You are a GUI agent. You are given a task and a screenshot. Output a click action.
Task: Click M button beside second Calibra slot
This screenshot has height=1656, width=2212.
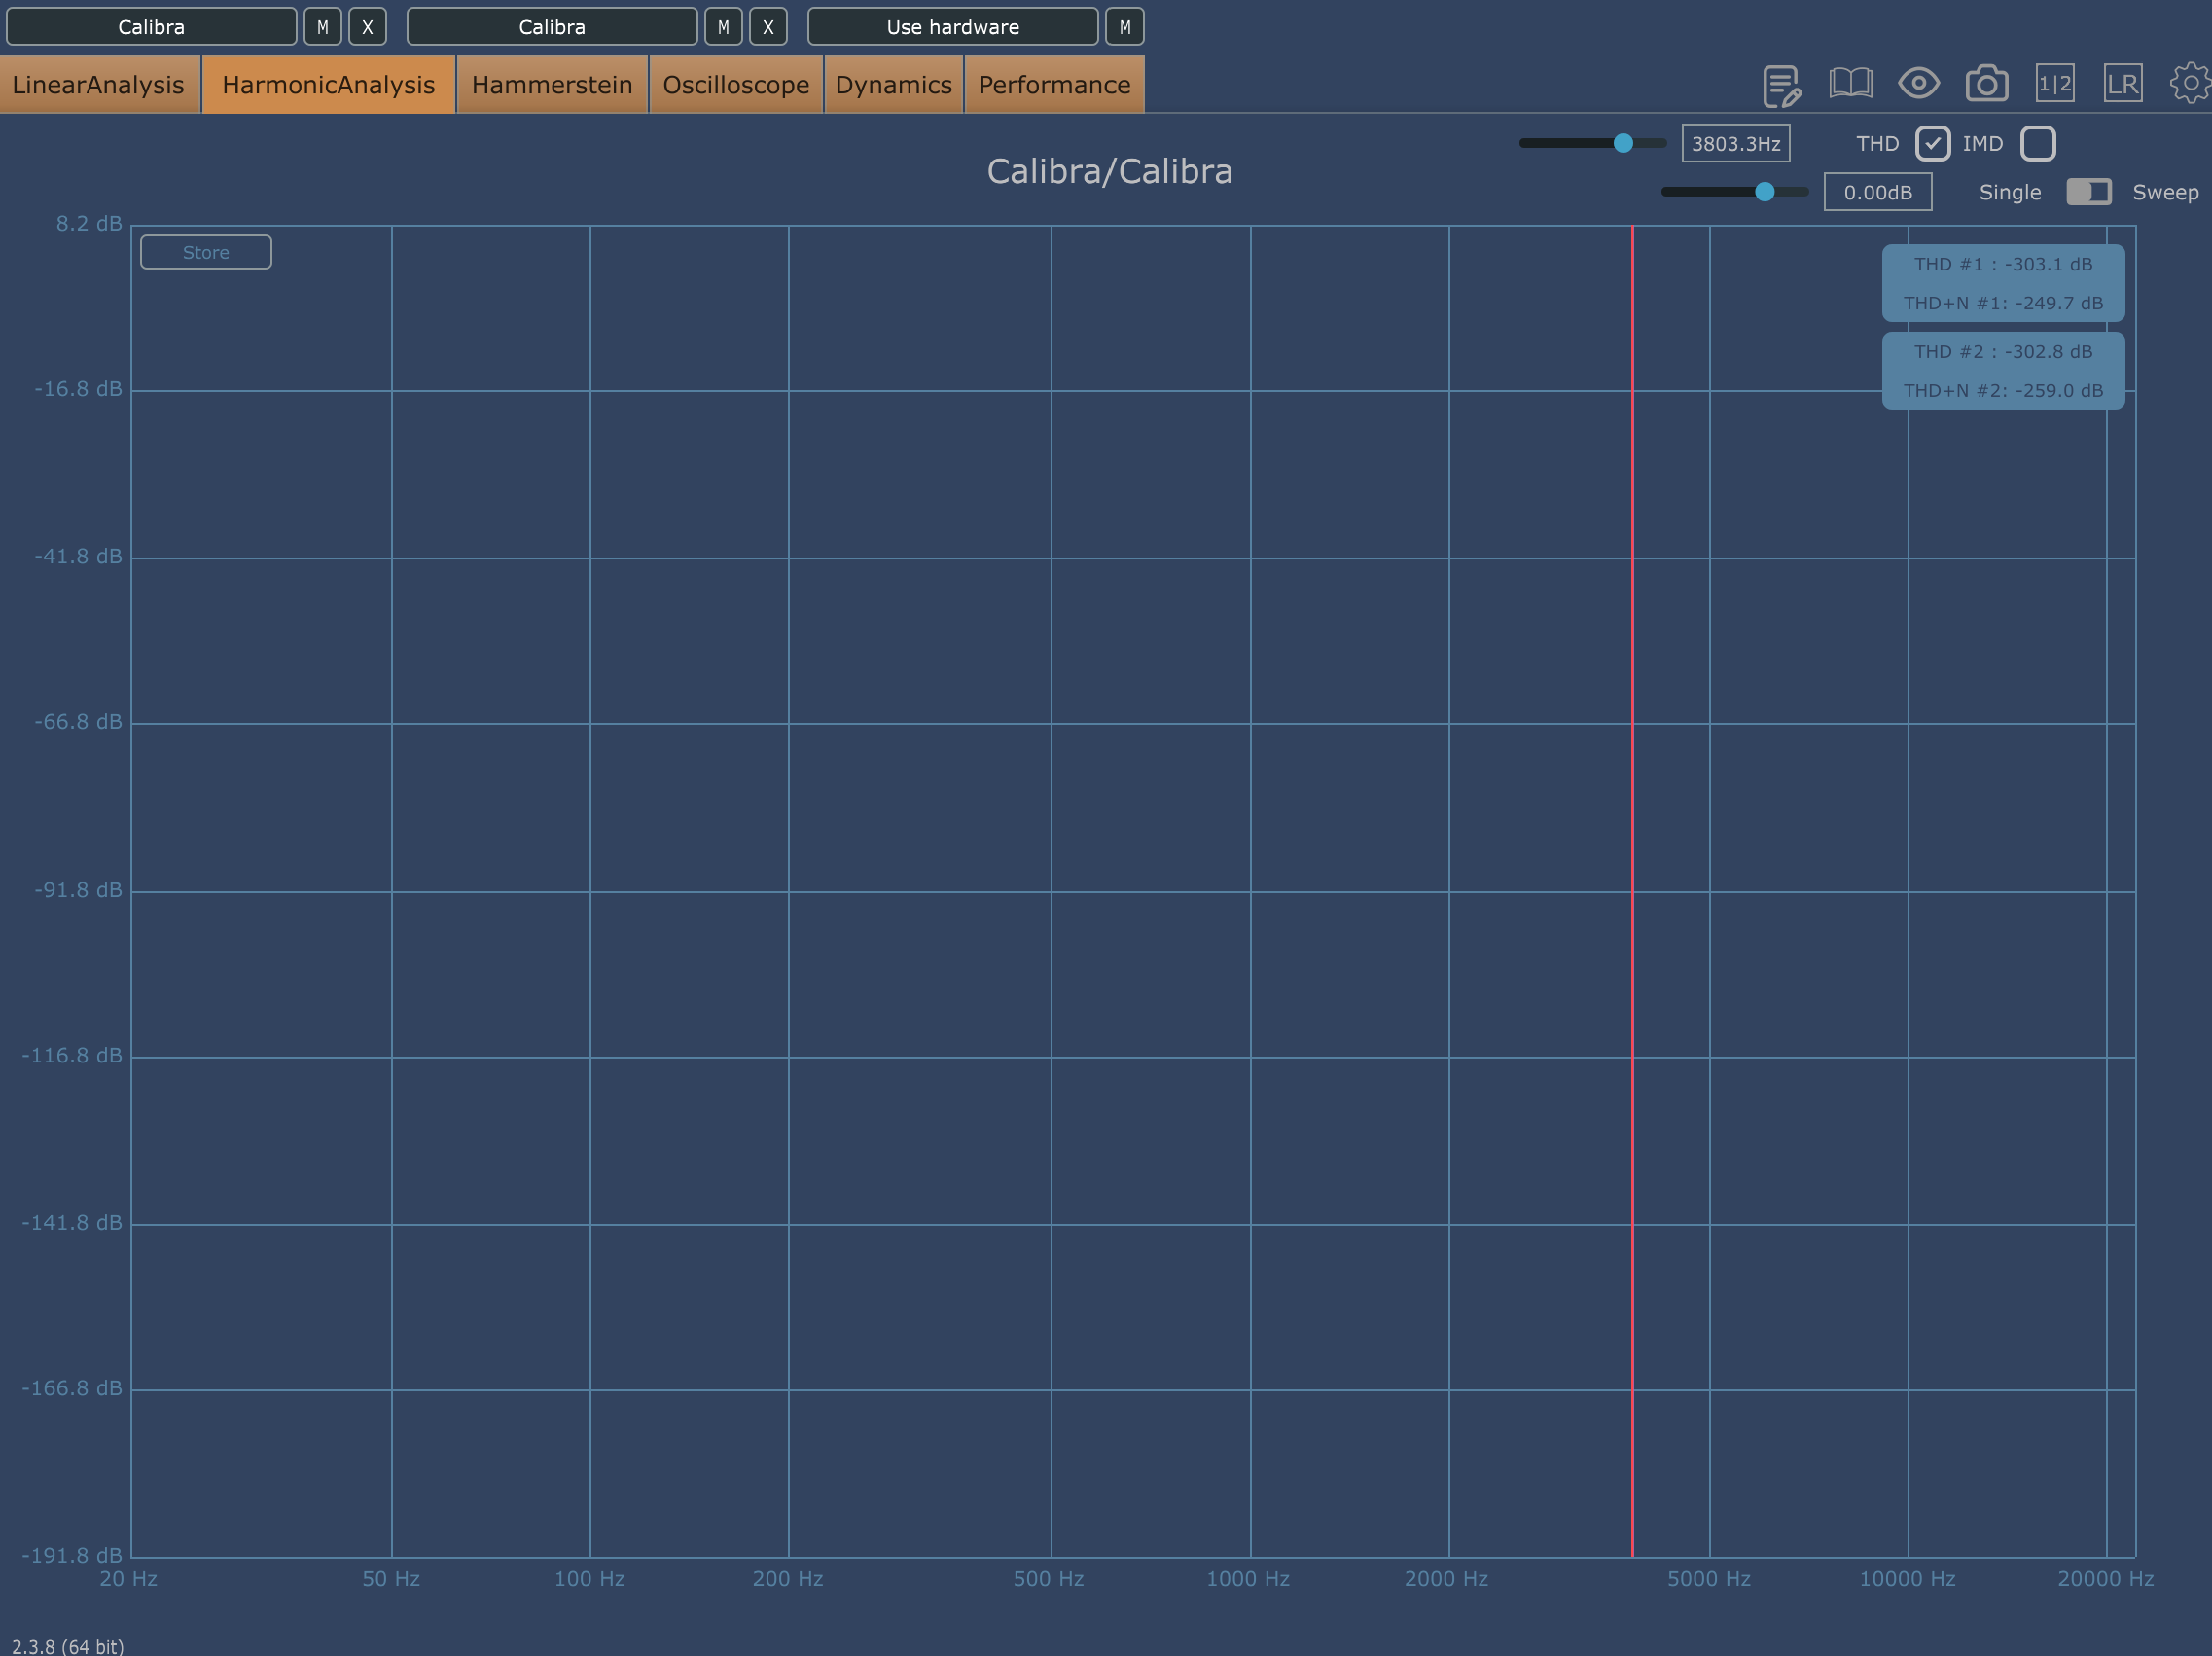coord(723,27)
